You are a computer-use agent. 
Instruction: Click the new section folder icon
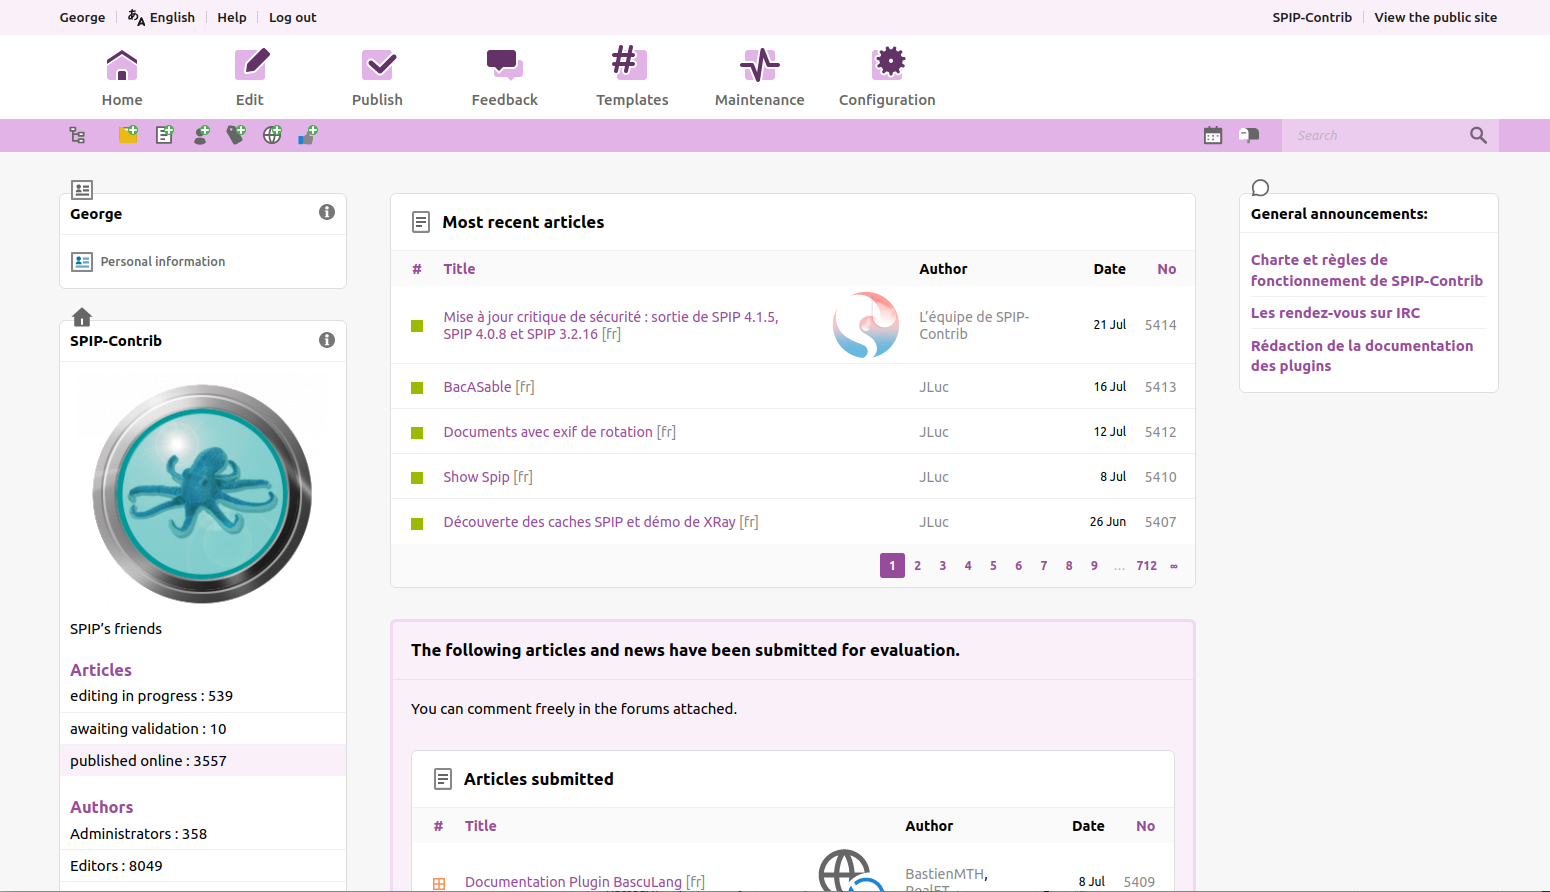point(128,135)
